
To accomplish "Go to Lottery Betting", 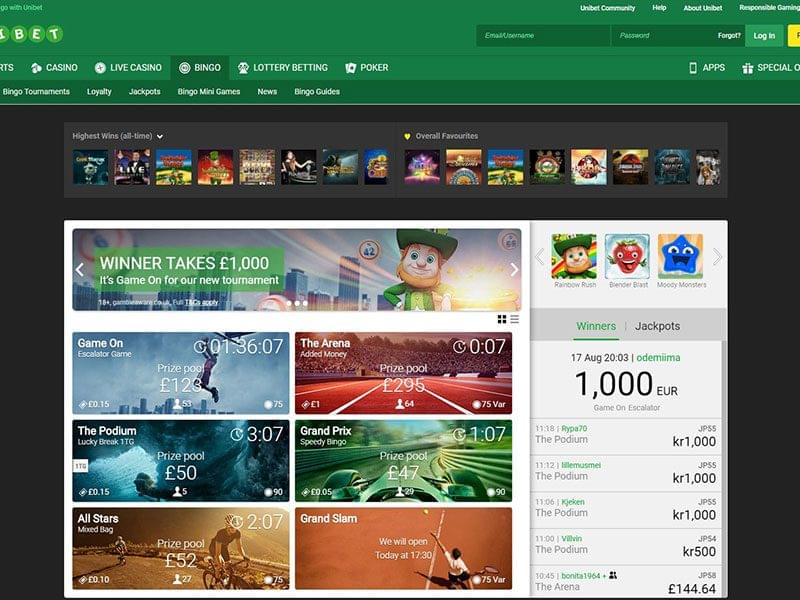I will (283, 68).
